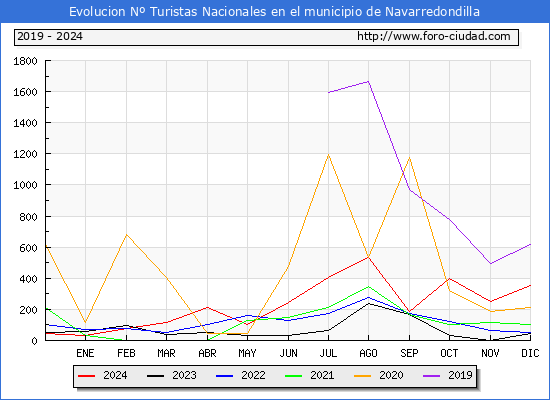Click the 1400 y-axis value

tap(25, 123)
